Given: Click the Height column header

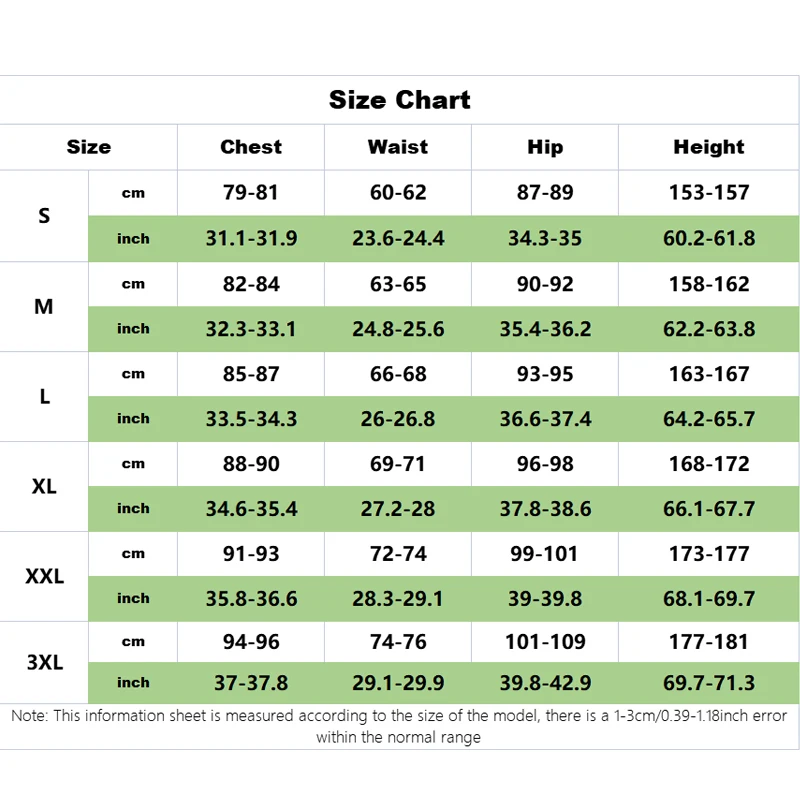Looking at the screenshot, I should coord(709,147).
